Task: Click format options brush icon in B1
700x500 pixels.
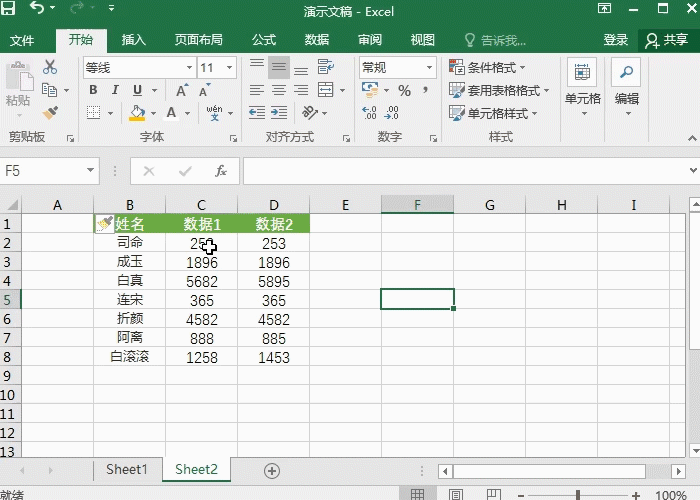Action: (105, 224)
